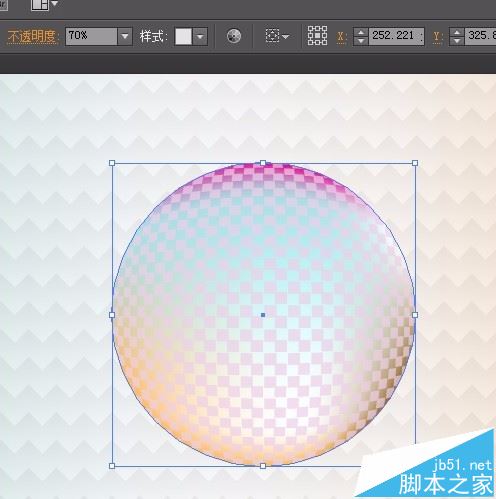Screen dimensions: 496x499
Task: Open the Recolor Artwork color wheel icon
Action: pos(234,36)
